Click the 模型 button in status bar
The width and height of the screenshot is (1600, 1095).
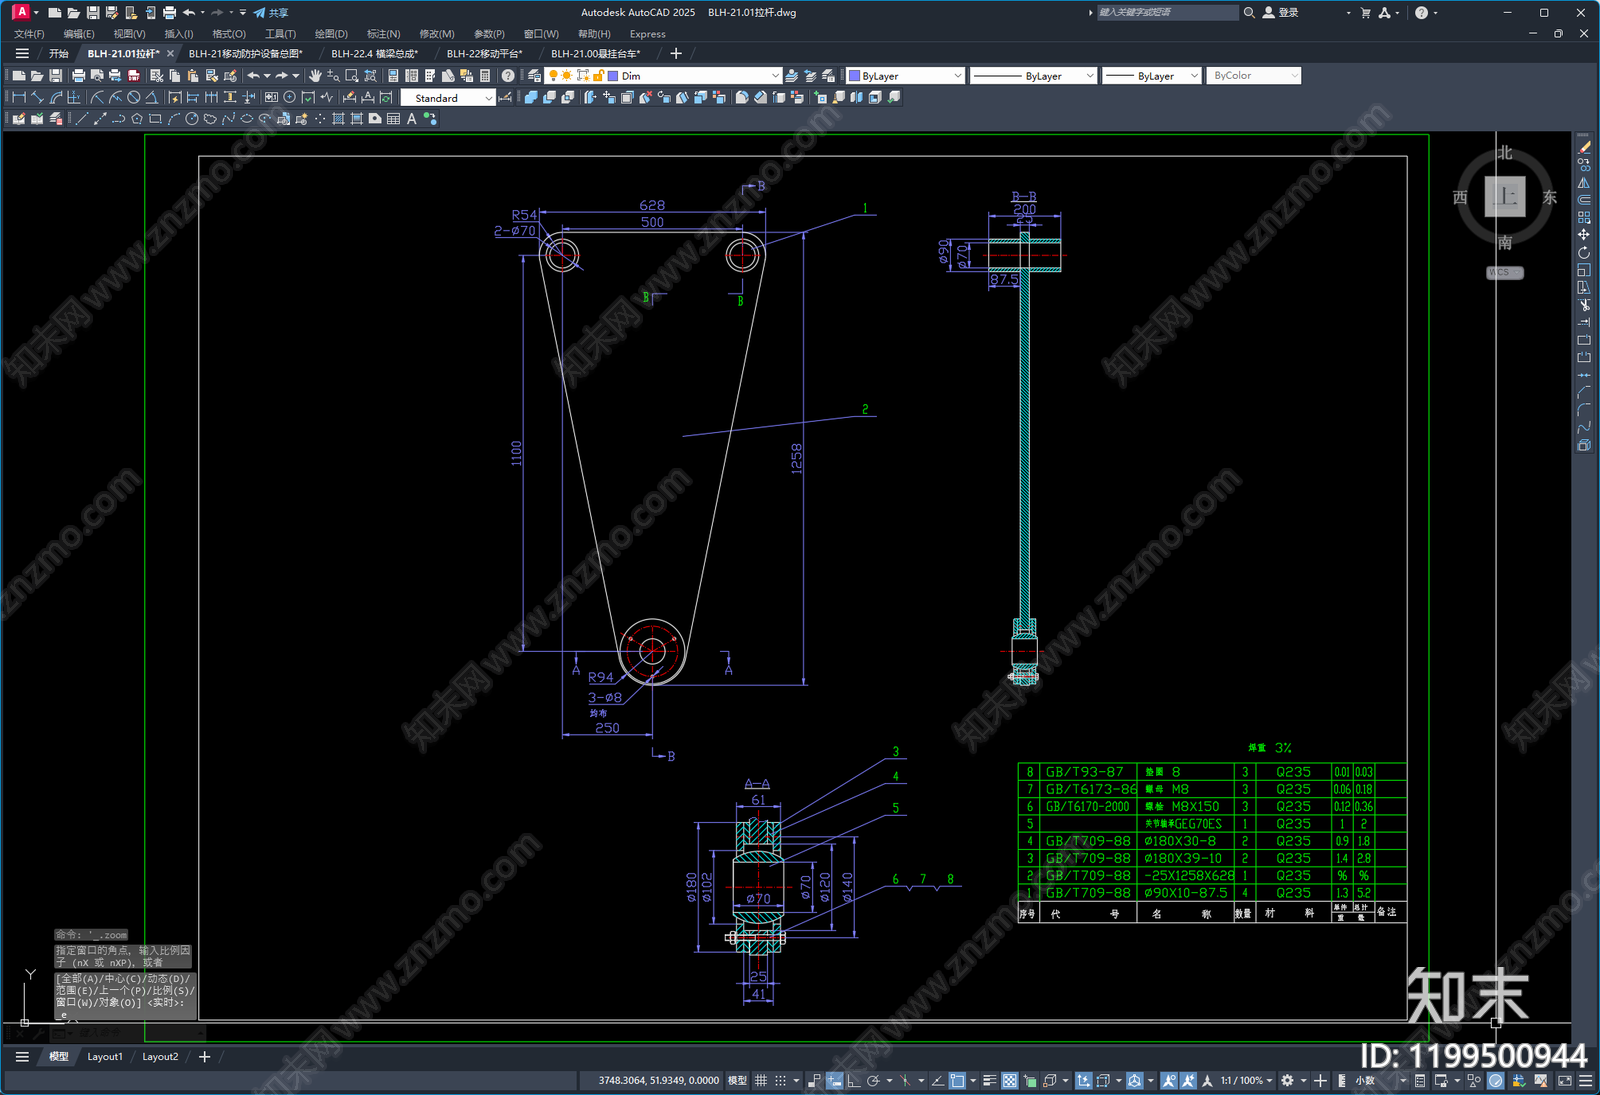[737, 1081]
